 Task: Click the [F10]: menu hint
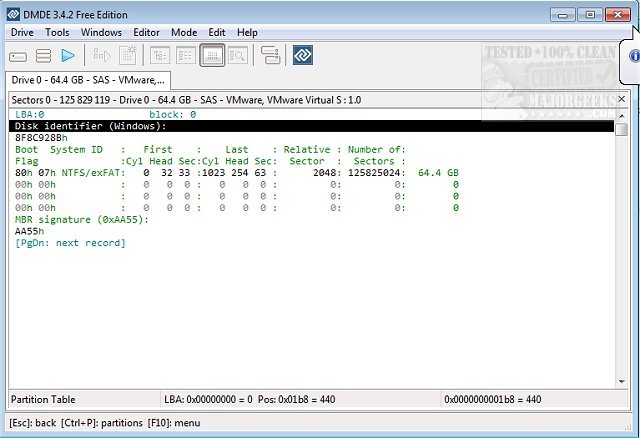(x=174, y=423)
